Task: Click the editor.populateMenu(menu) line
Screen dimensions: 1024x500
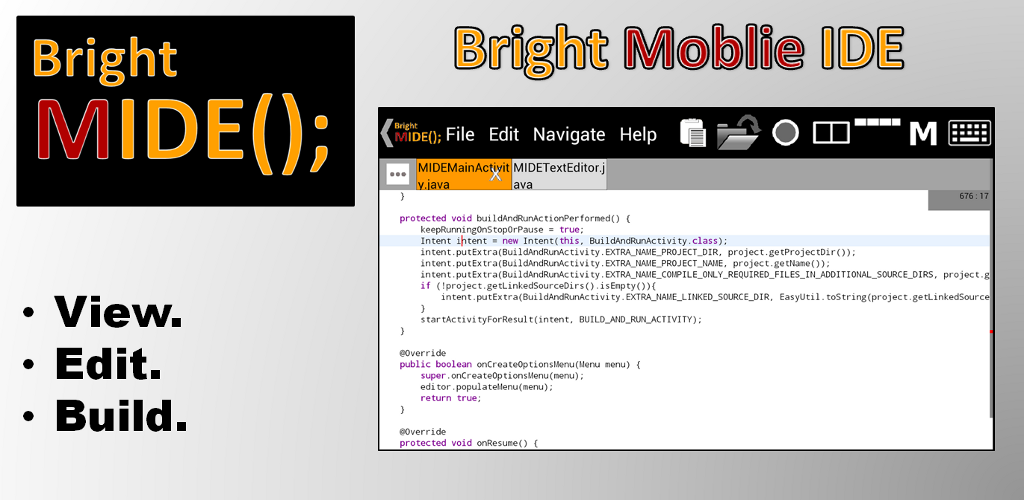Action: (486, 386)
